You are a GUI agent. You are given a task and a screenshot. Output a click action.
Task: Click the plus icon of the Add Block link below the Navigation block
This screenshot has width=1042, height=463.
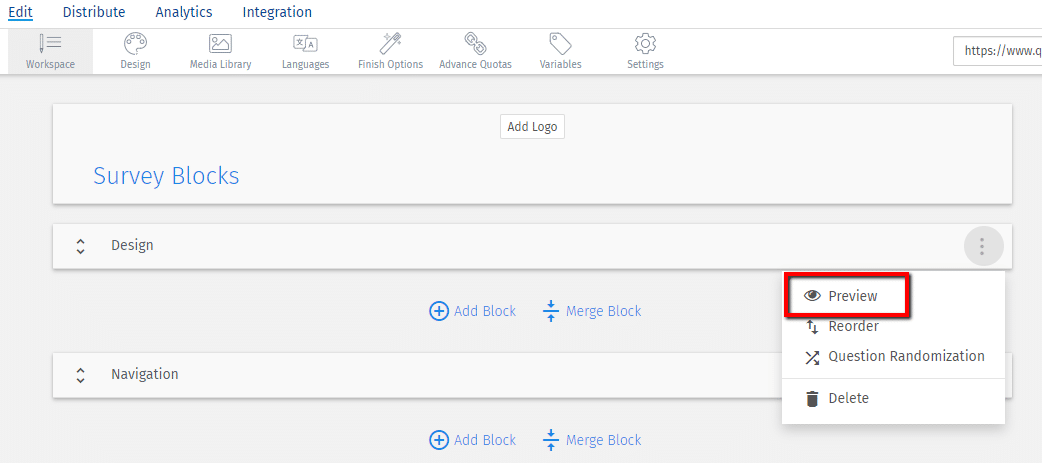(x=439, y=440)
